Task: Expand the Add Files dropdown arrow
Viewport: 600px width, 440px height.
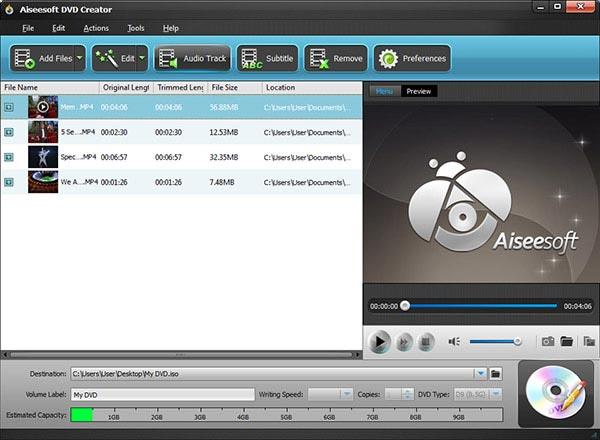Action: coord(80,58)
